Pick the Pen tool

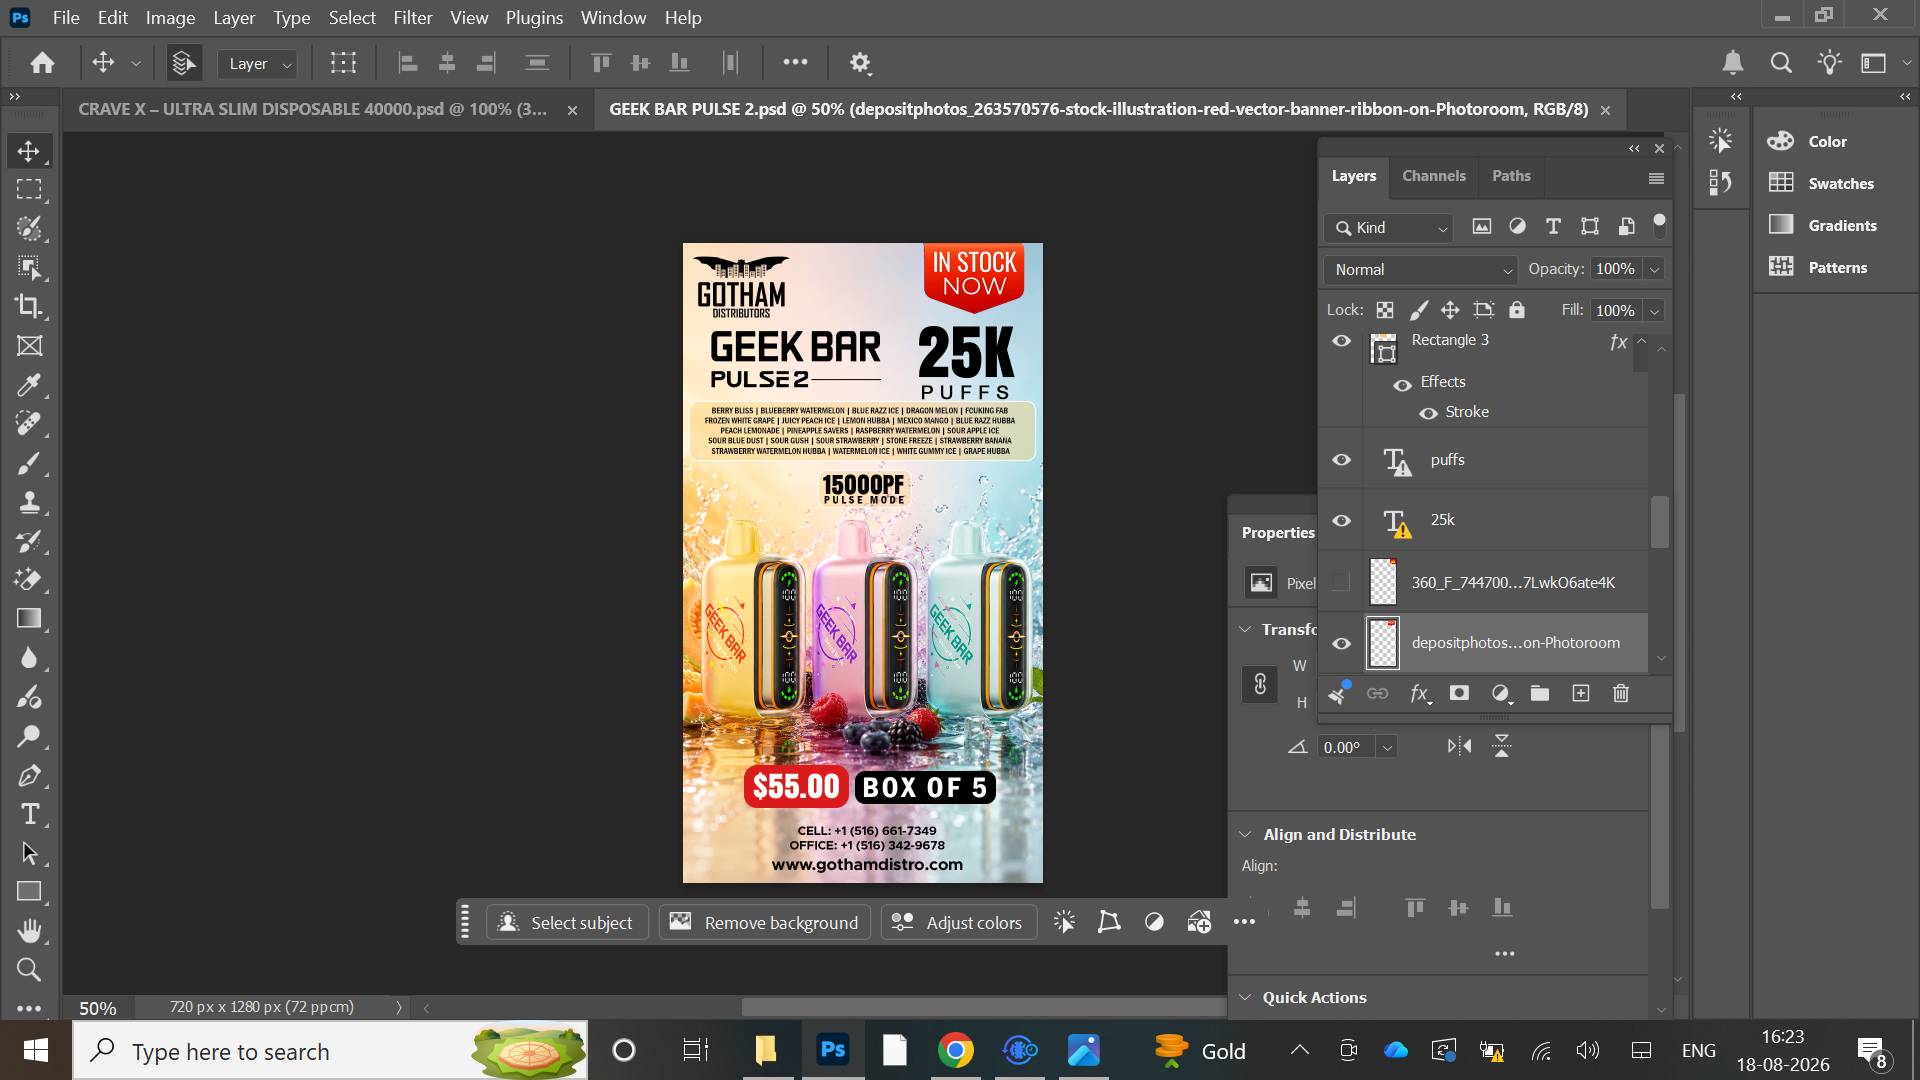tap(29, 775)
